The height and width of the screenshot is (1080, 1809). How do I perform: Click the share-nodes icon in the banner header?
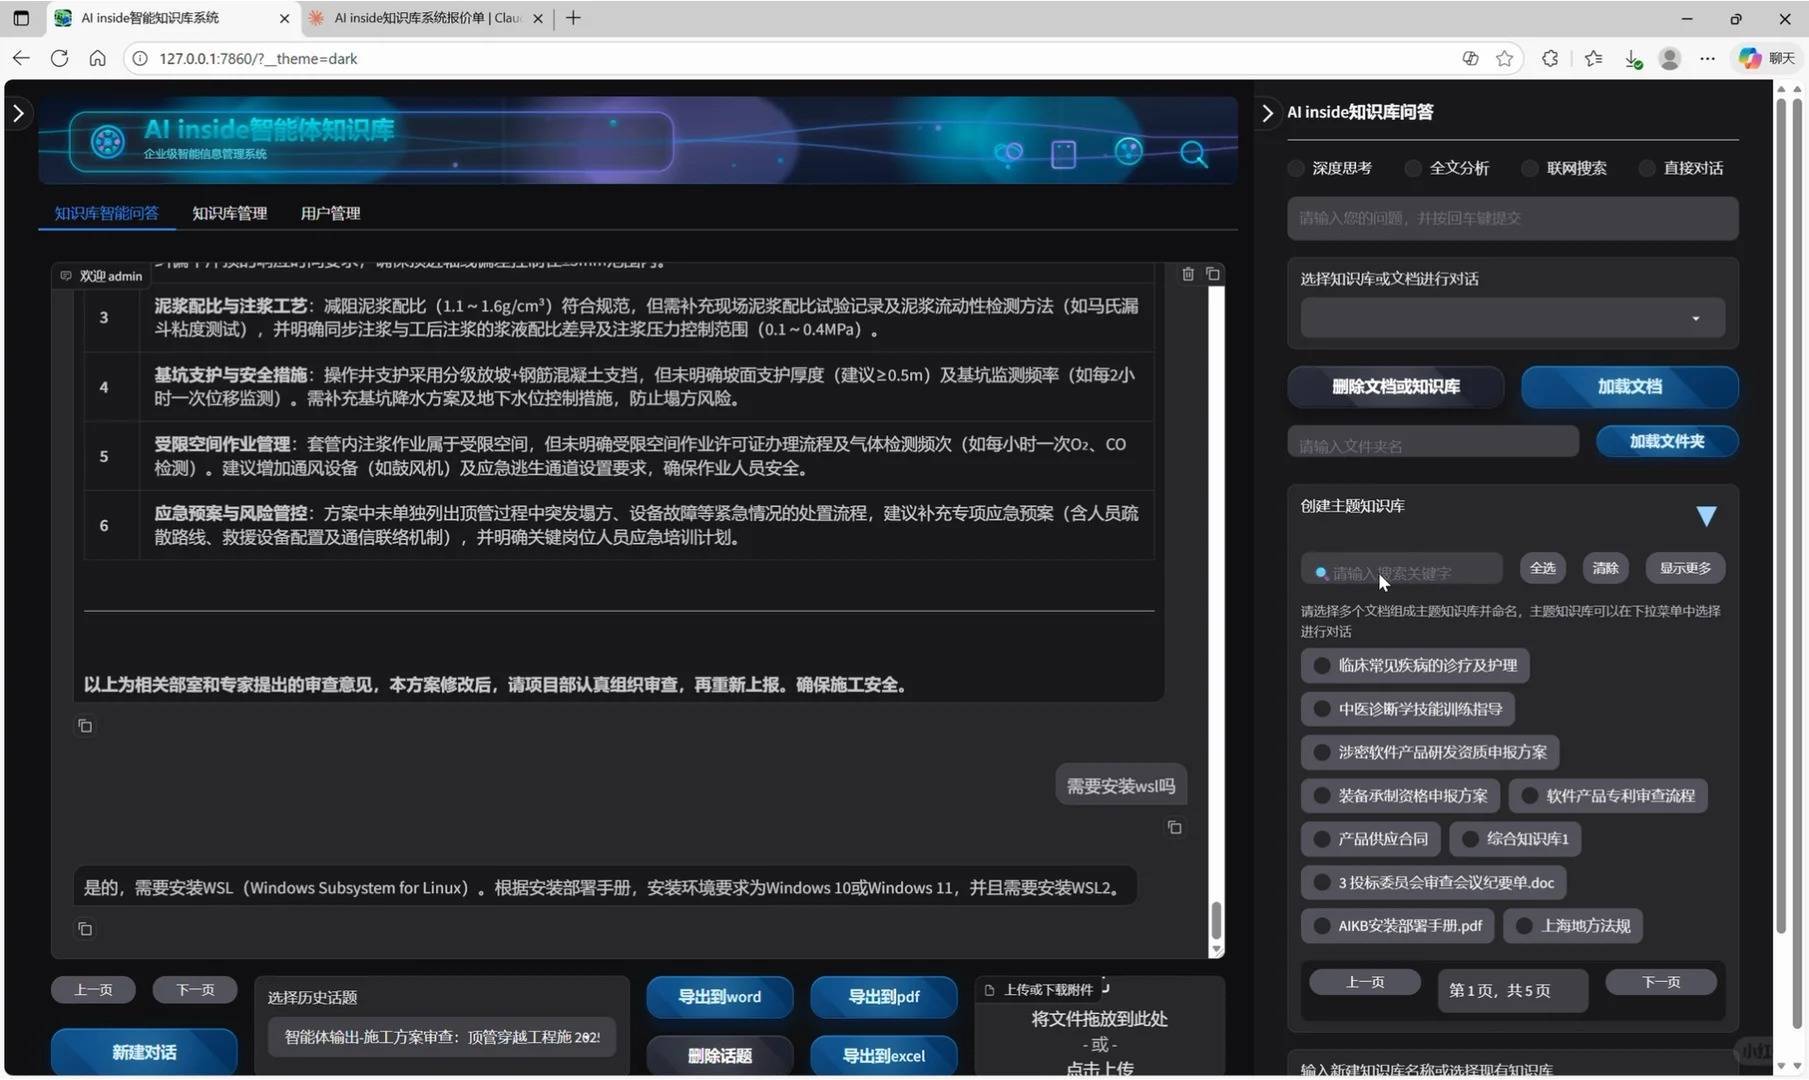1009,152
